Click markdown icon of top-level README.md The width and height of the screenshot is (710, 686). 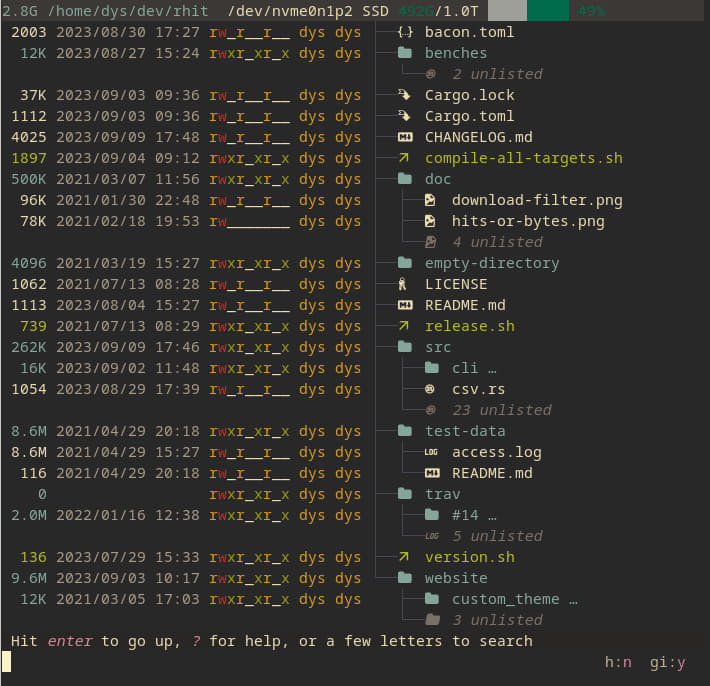405,305
